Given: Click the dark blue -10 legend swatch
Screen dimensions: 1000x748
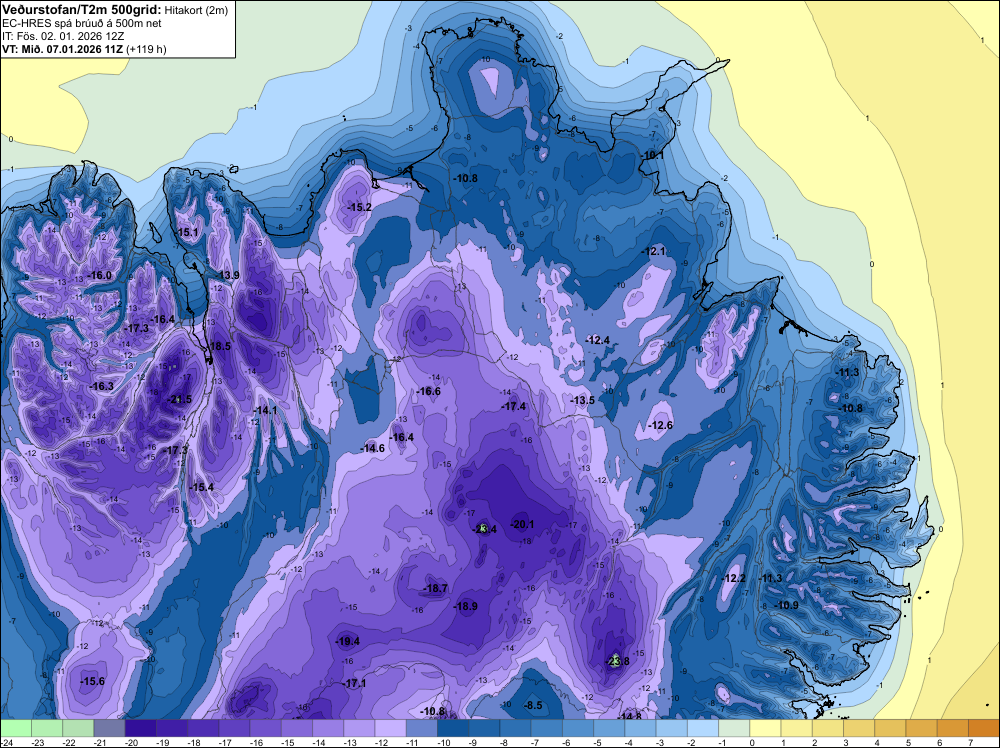Looking at the screenshot, I should 453,728.
